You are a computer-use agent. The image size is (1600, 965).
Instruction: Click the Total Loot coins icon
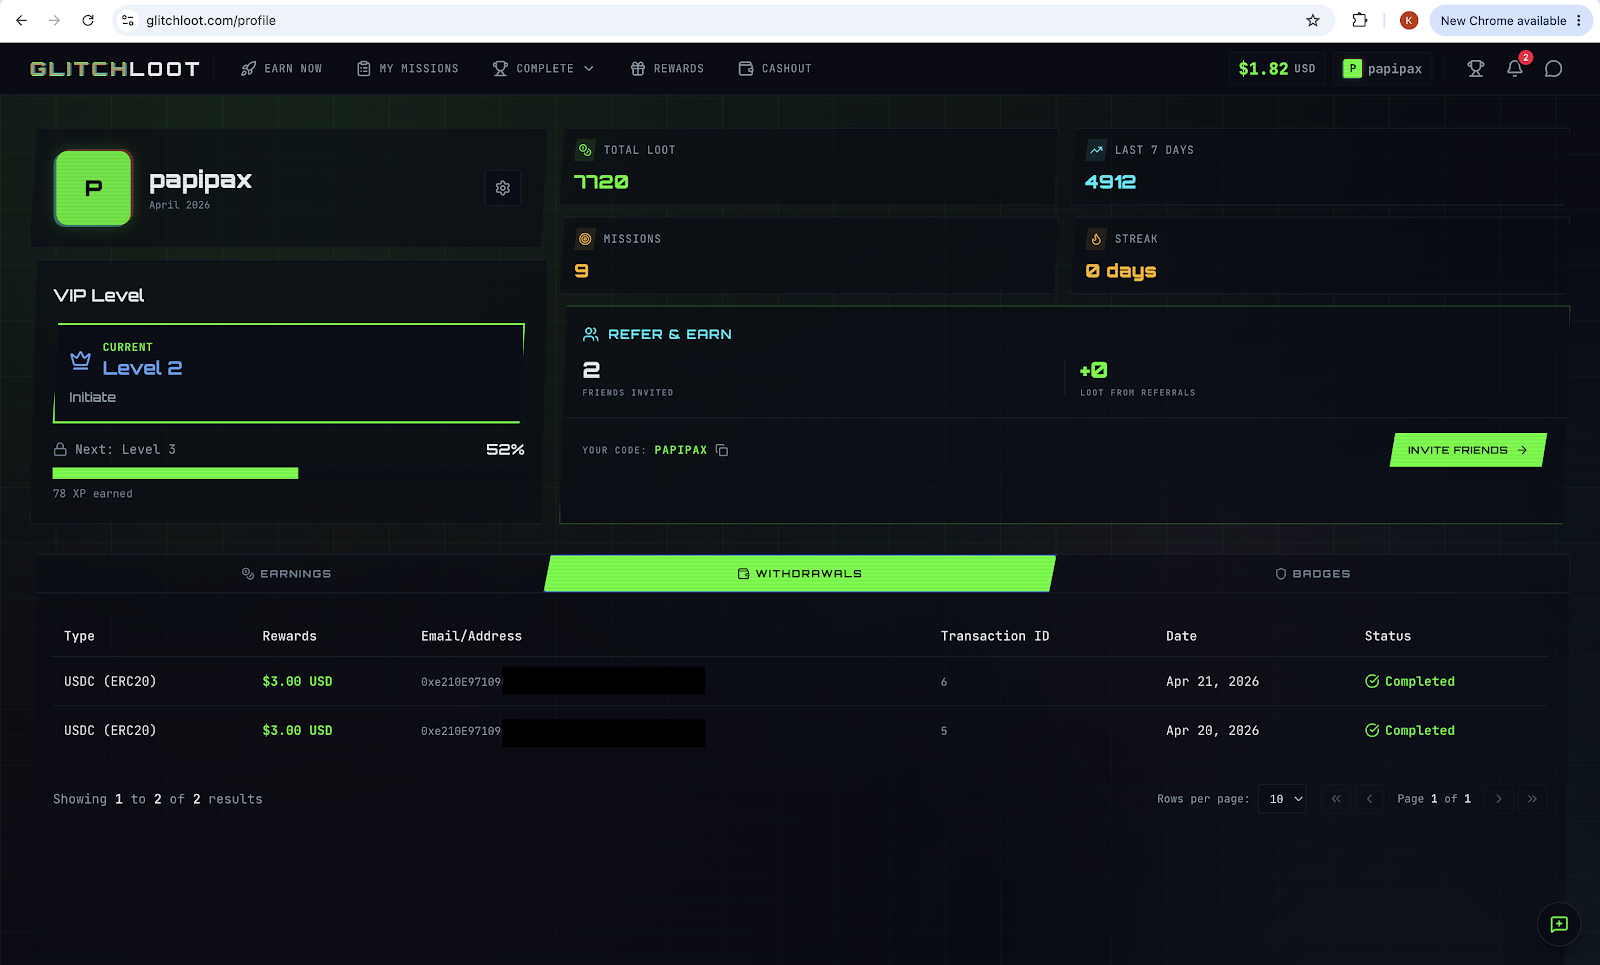585,150
